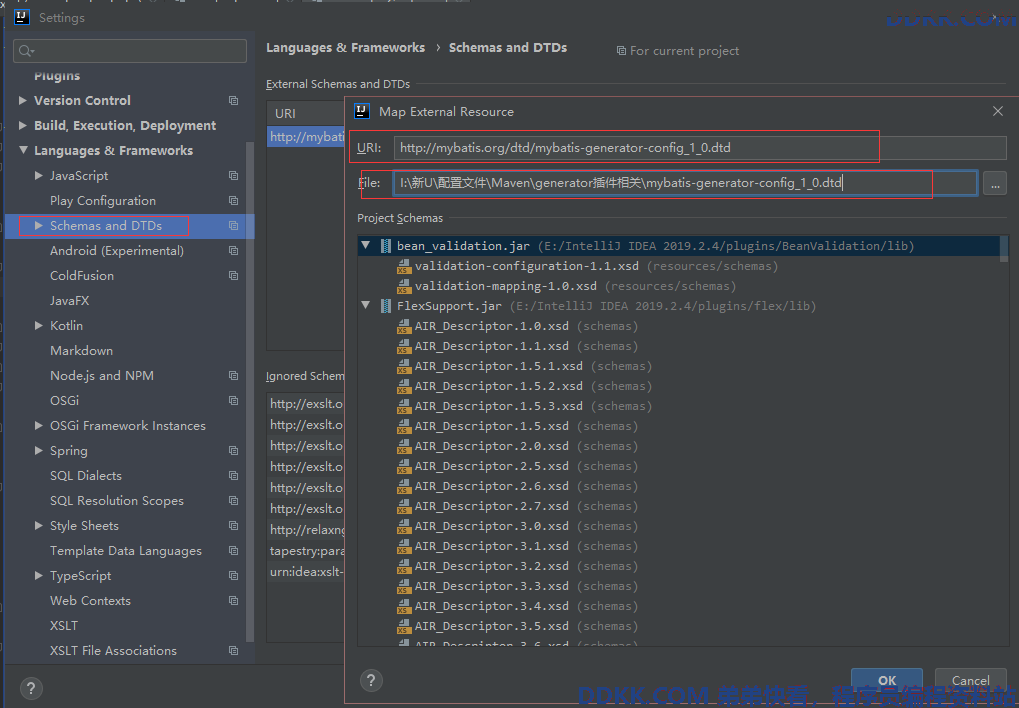This screenshot has width=1019, height=708.
Task: Click the jar icon beside FlexSupport.jar
Action: tap(385, 306)
